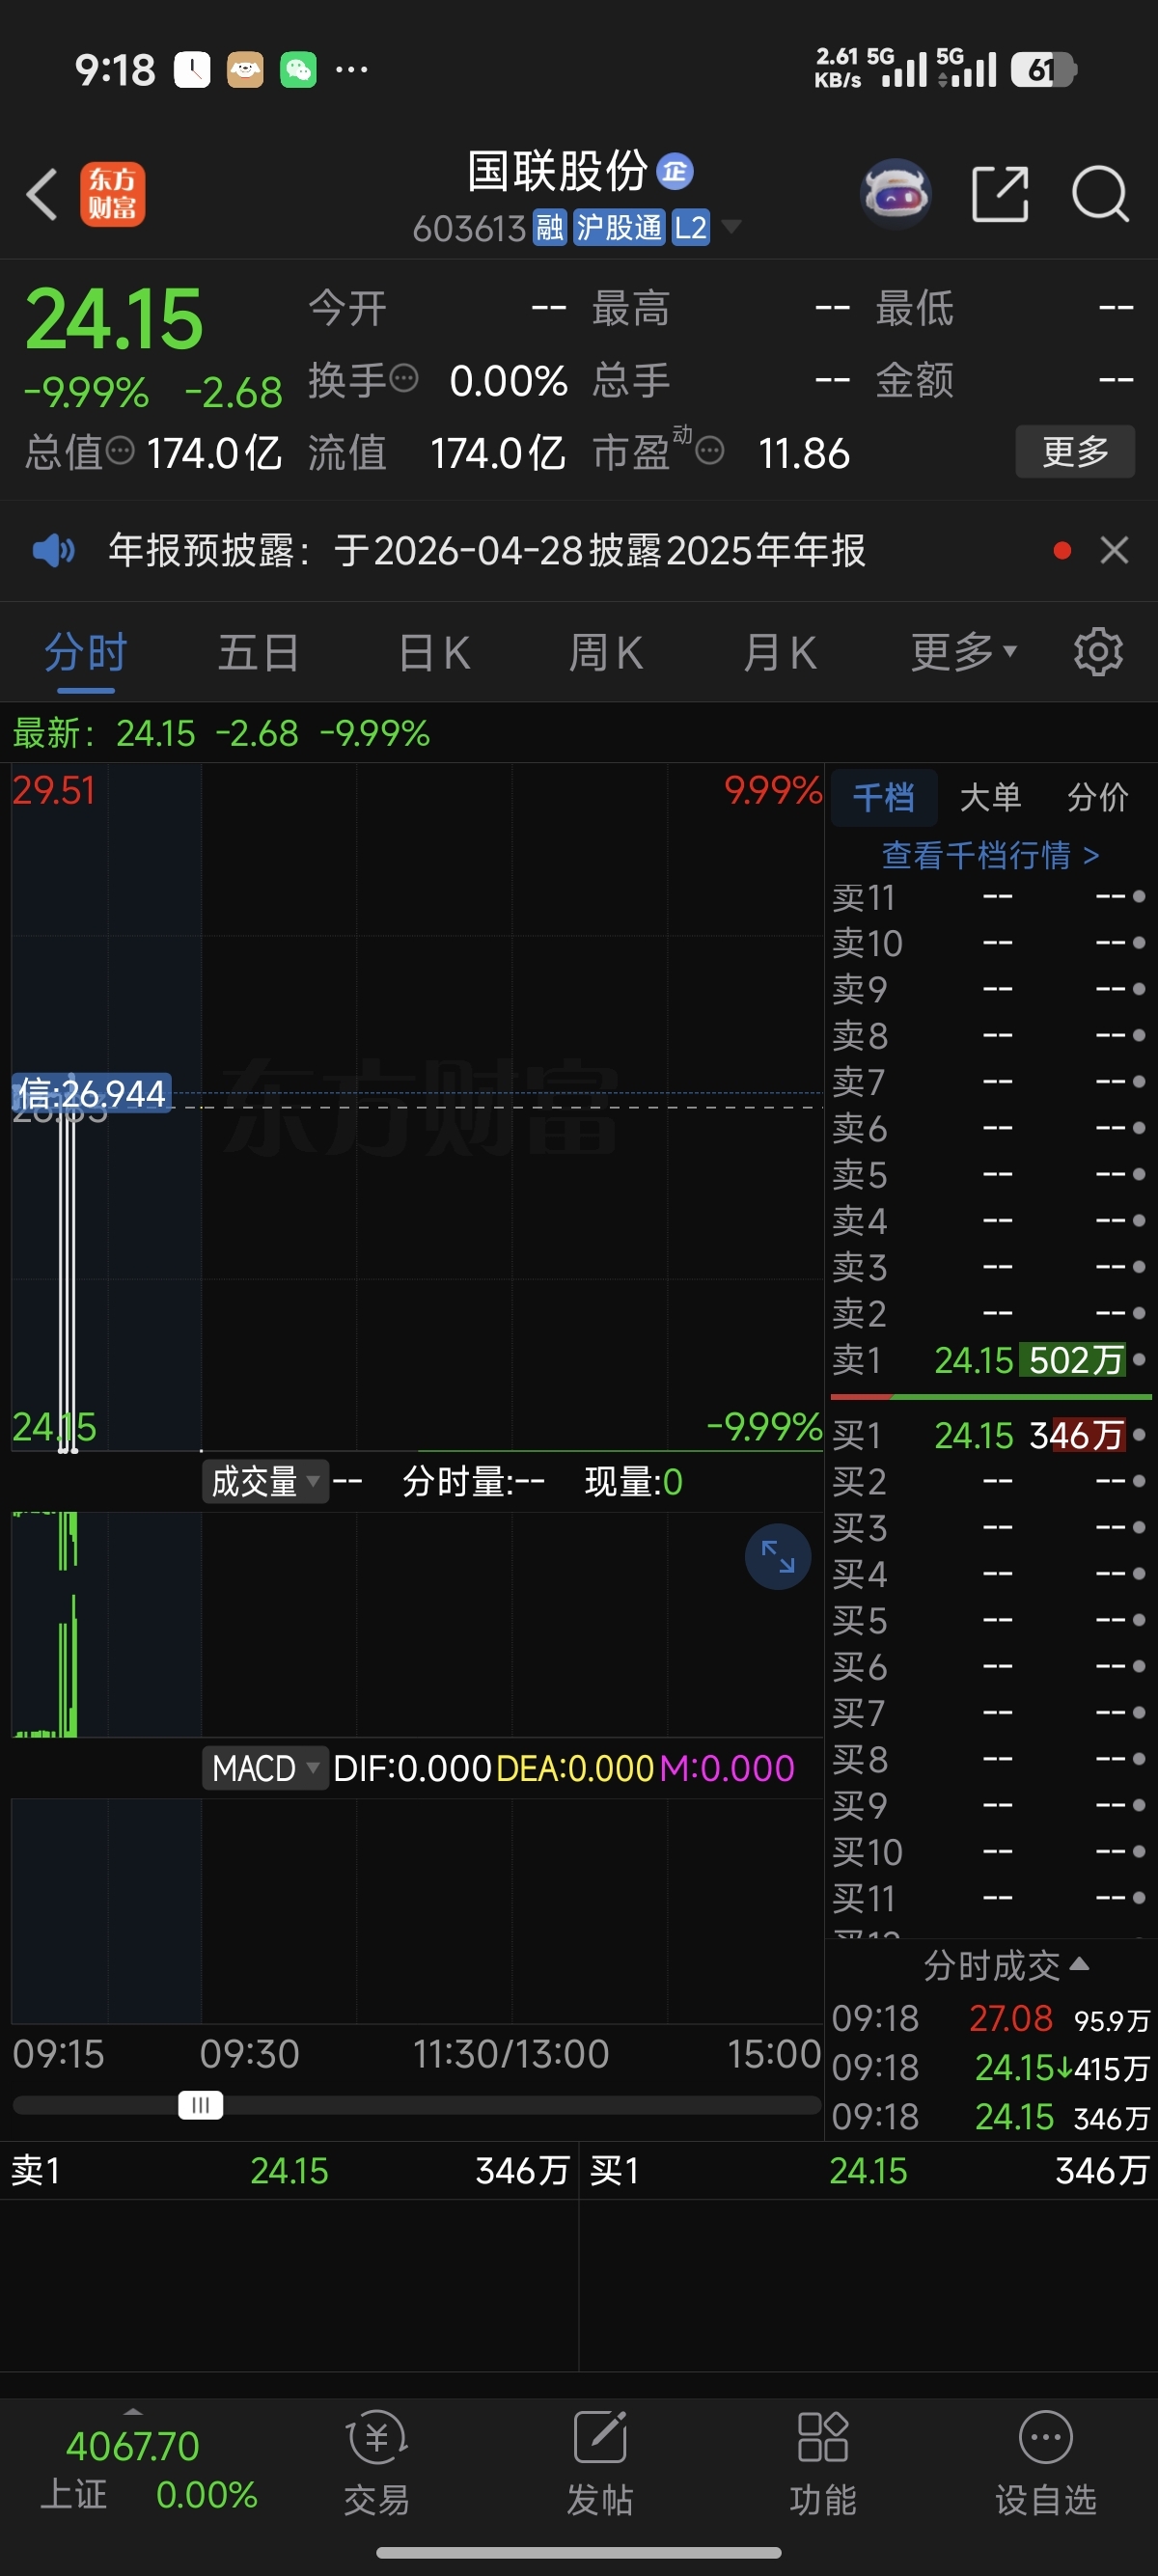This screenshot has height=2576, width=1158.
Task: Tap the share export icon
Action: tap(1000, 194)
